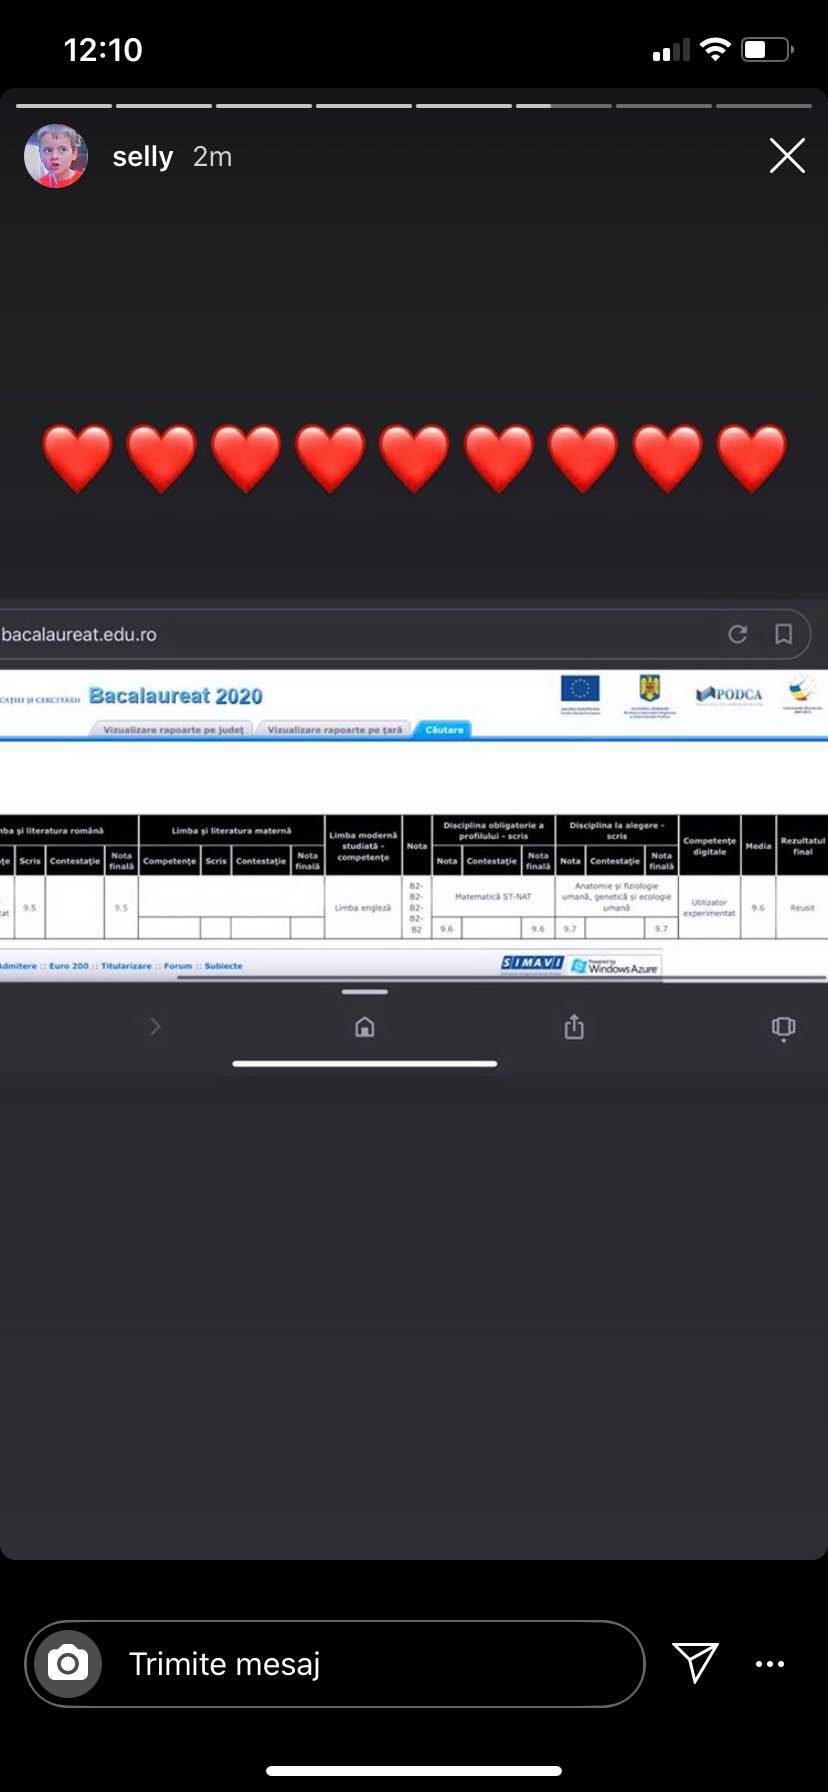Viewport: 828px width, 1792px height.
Task: Switch to Vizualizare rapoarte pe județ tab
Action: (173, 730)
